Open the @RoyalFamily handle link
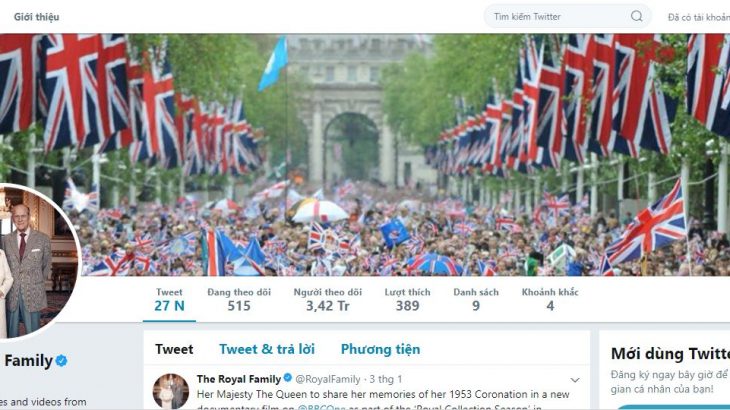 328,379
